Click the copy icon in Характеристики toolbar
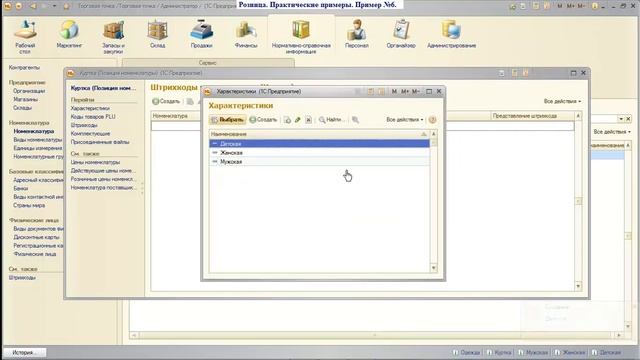 (x=287, y=120)
